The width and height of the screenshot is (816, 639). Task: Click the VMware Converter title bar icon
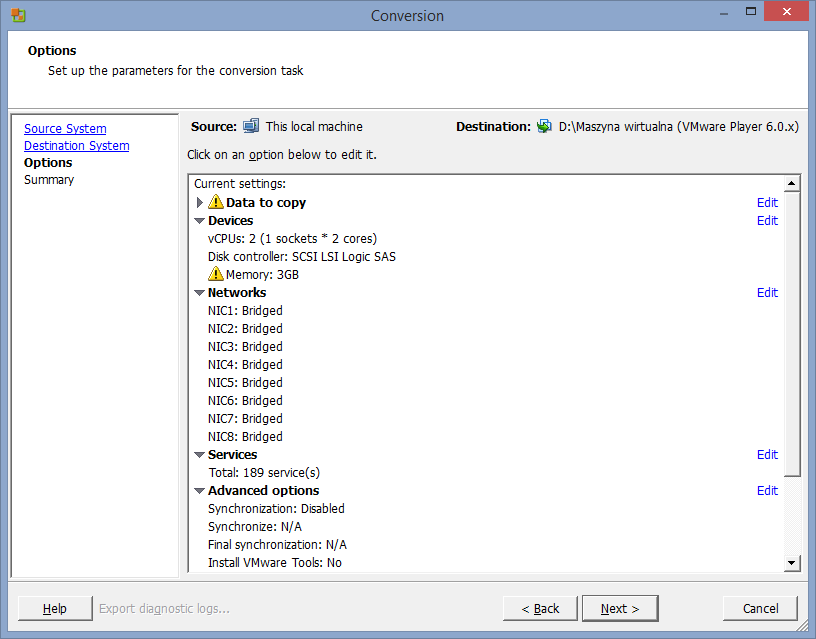click(18, 15)
